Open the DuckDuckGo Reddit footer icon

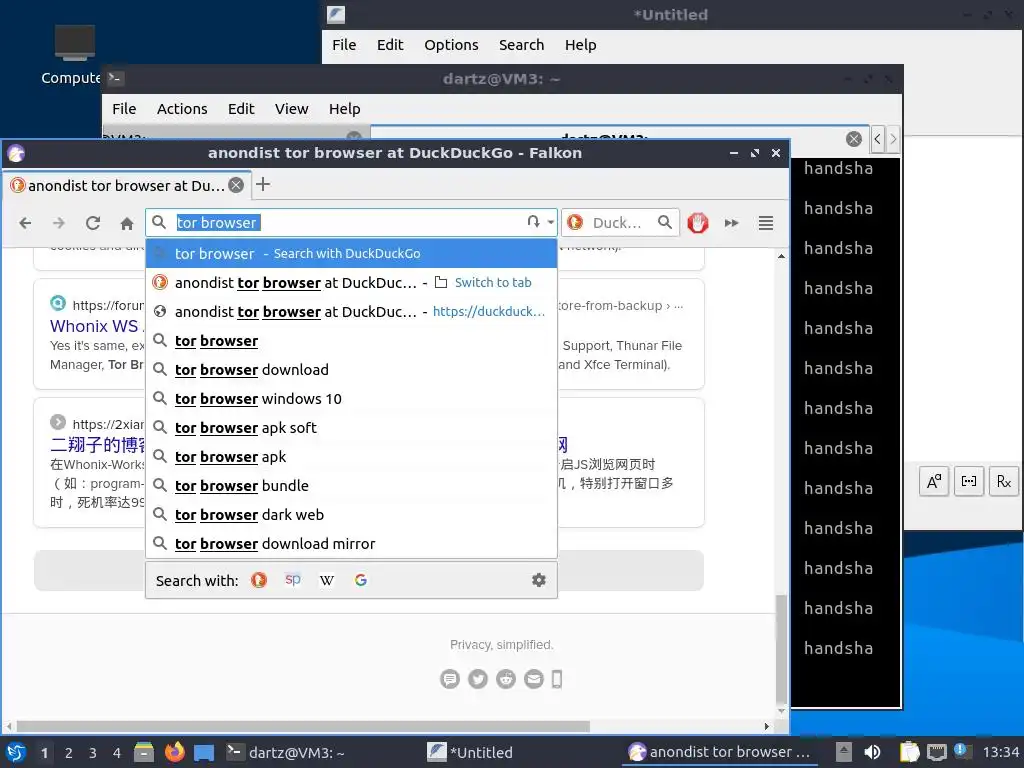(506, 679)
